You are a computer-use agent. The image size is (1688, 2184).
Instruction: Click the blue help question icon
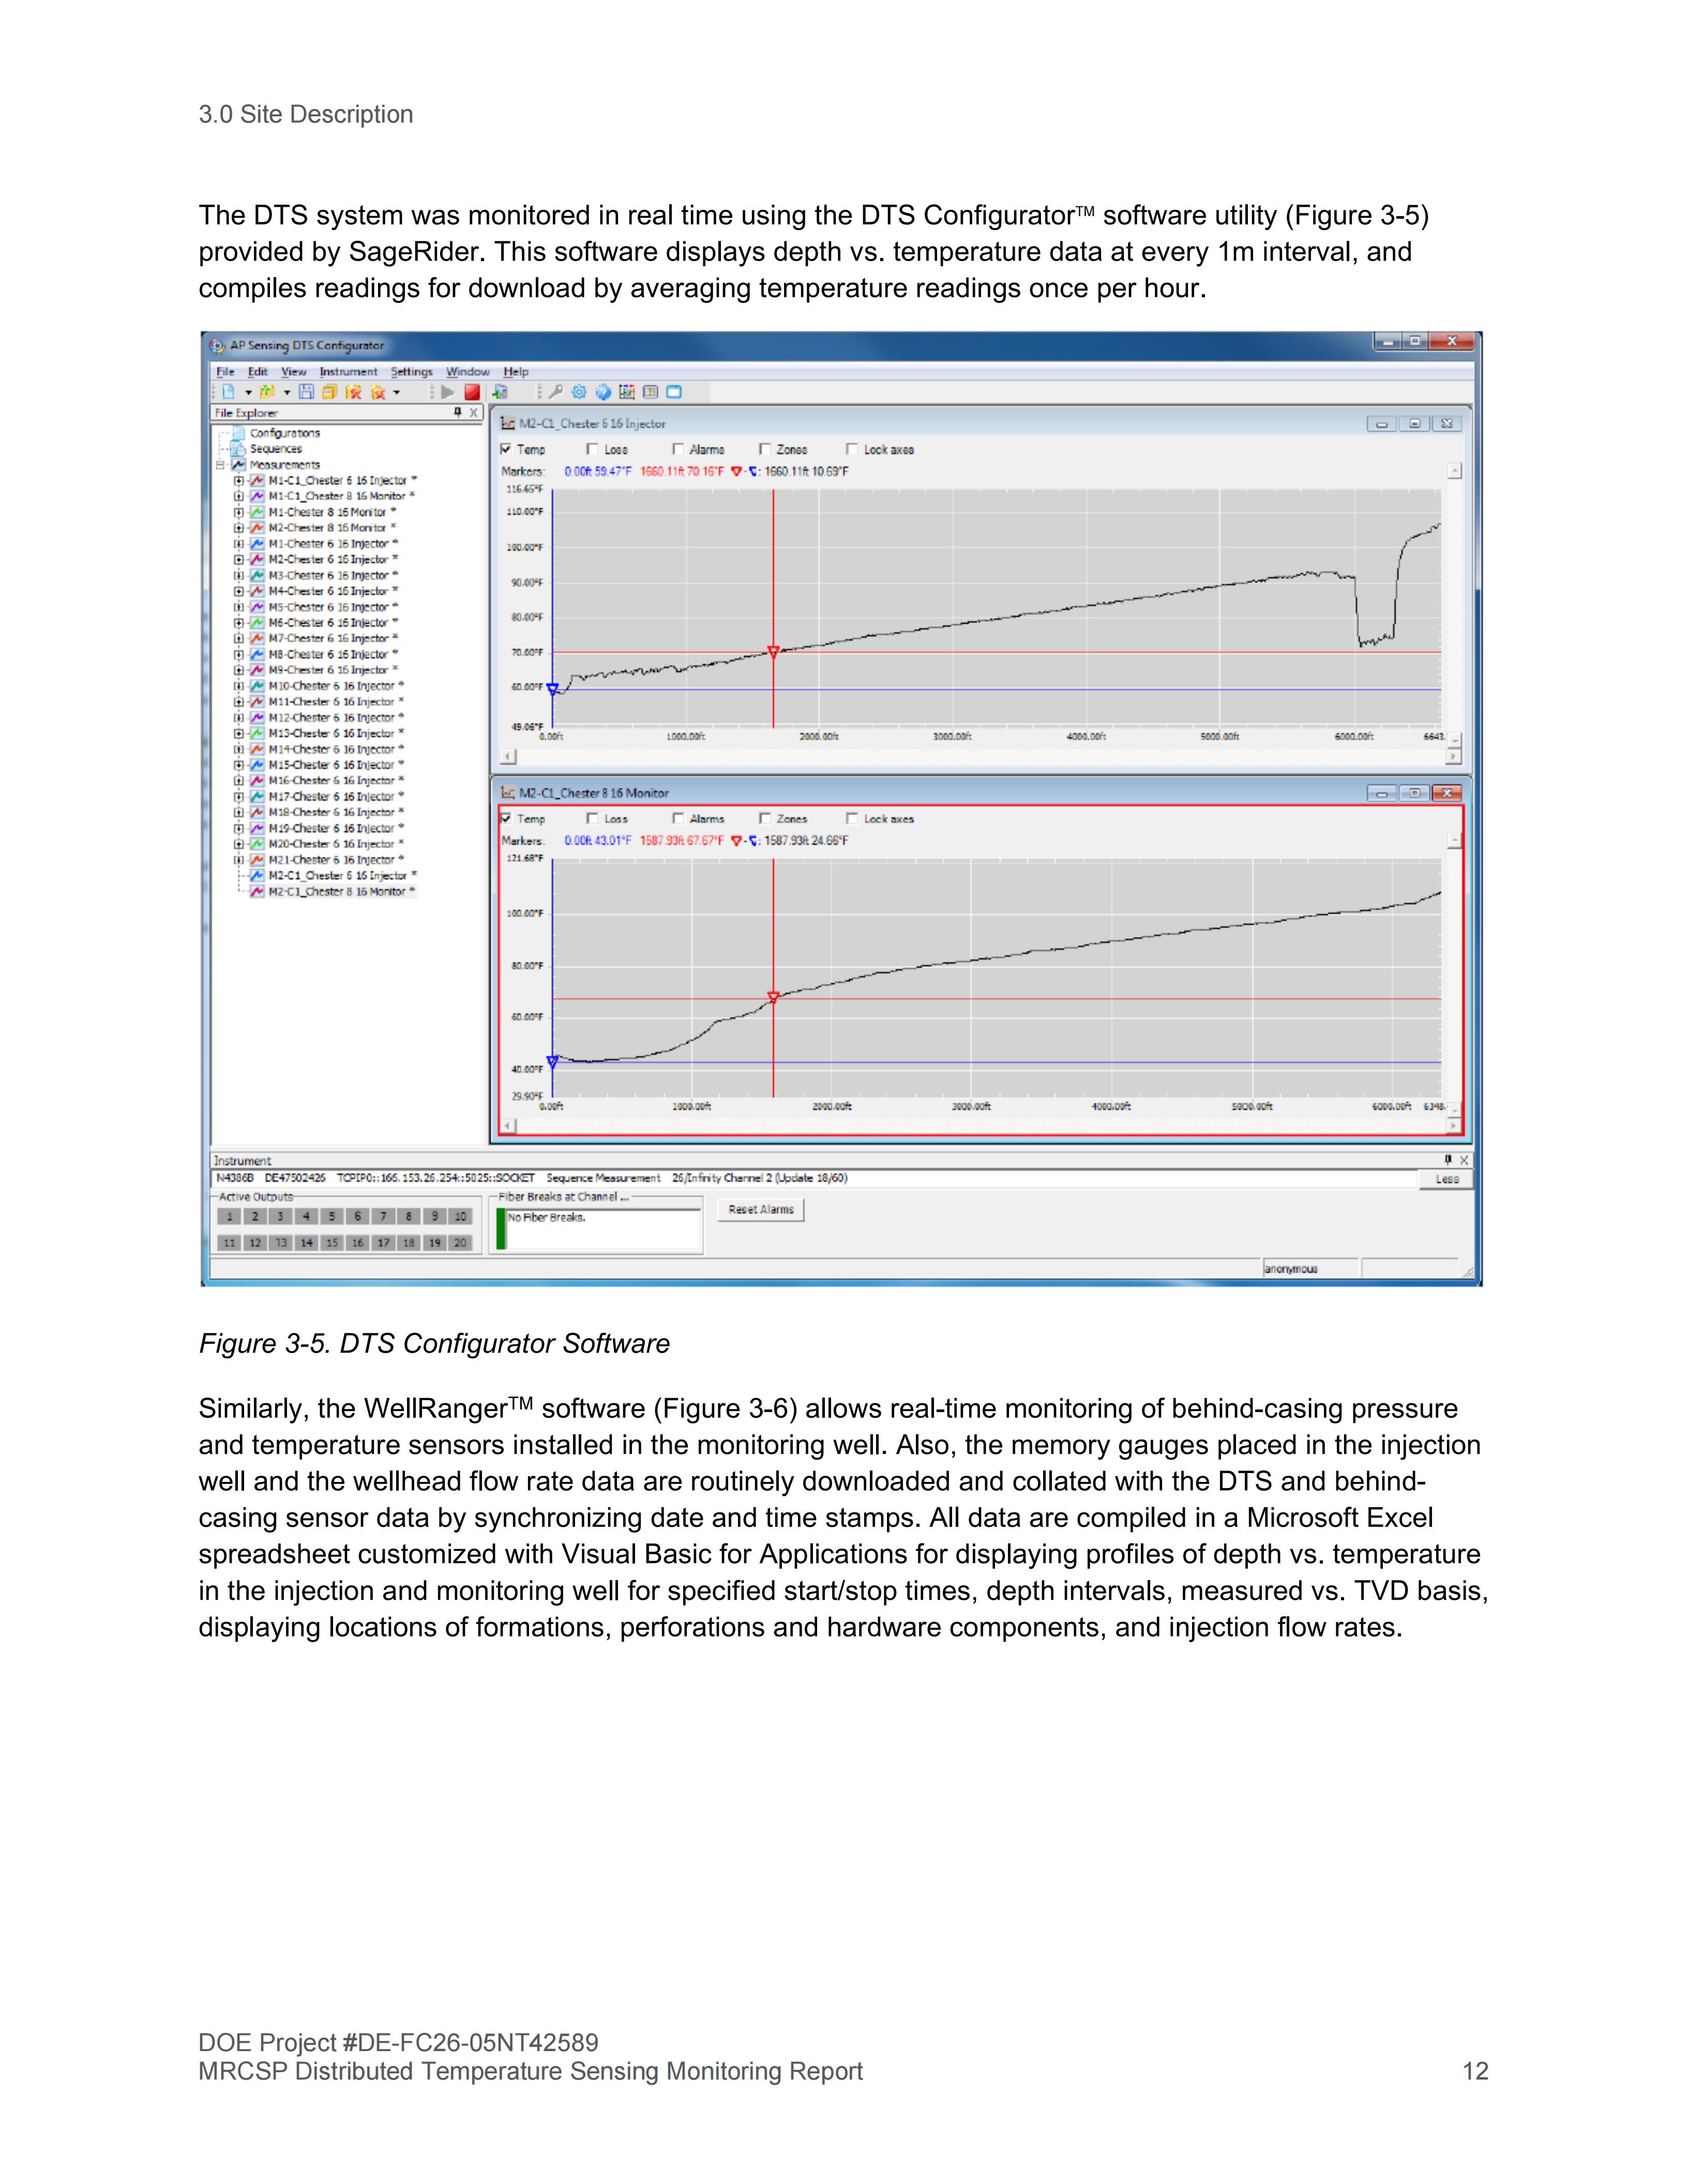[x=603, y=392]
